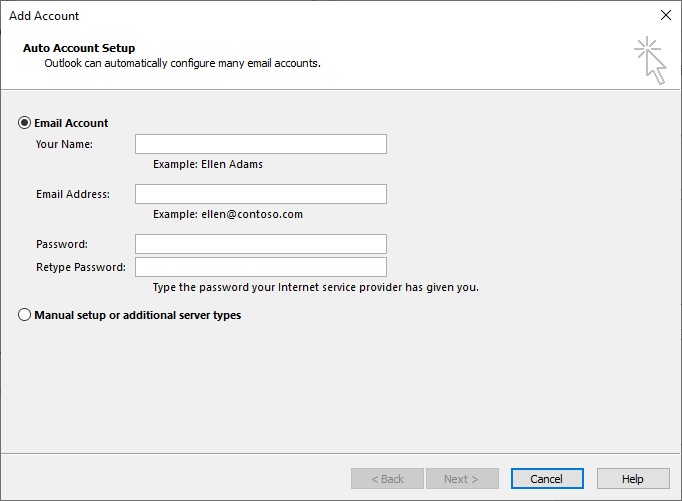Click the "Password:" label
This screenshot has height=501, width=682.
(x=62, y=244)
